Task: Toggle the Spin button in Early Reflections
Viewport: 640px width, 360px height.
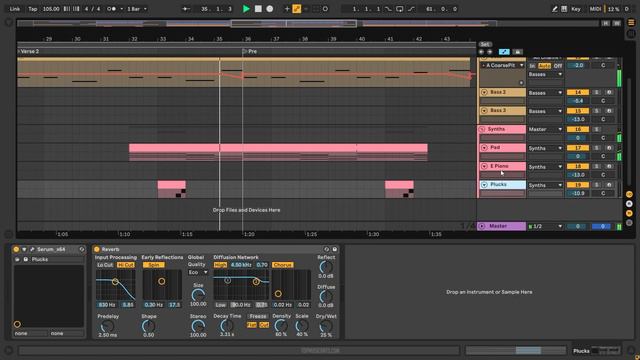Action: tap(153, 265)
